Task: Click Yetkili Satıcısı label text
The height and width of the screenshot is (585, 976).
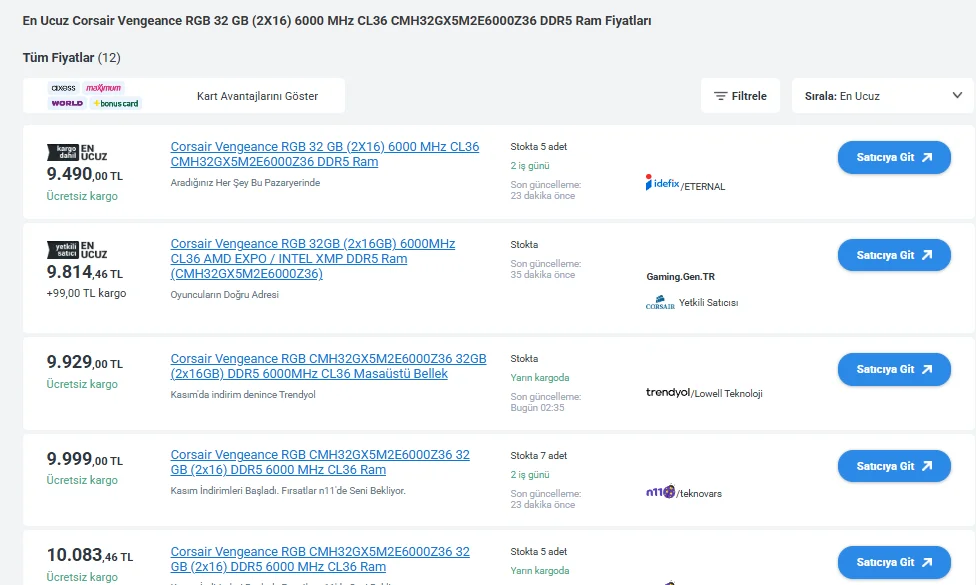Action: tap(708, 302)
